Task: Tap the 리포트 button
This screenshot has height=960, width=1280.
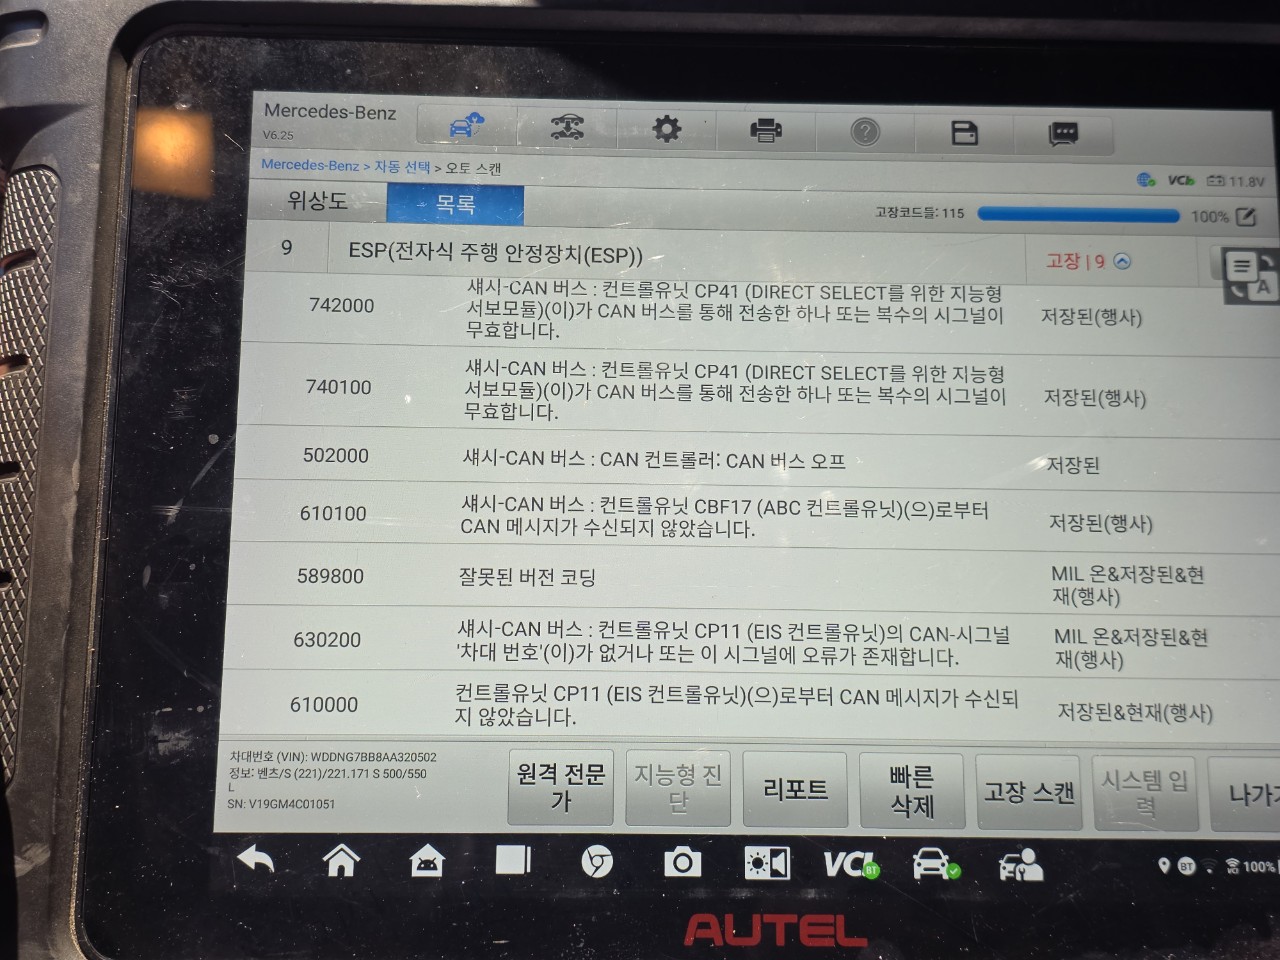Action: pos(795,790)
